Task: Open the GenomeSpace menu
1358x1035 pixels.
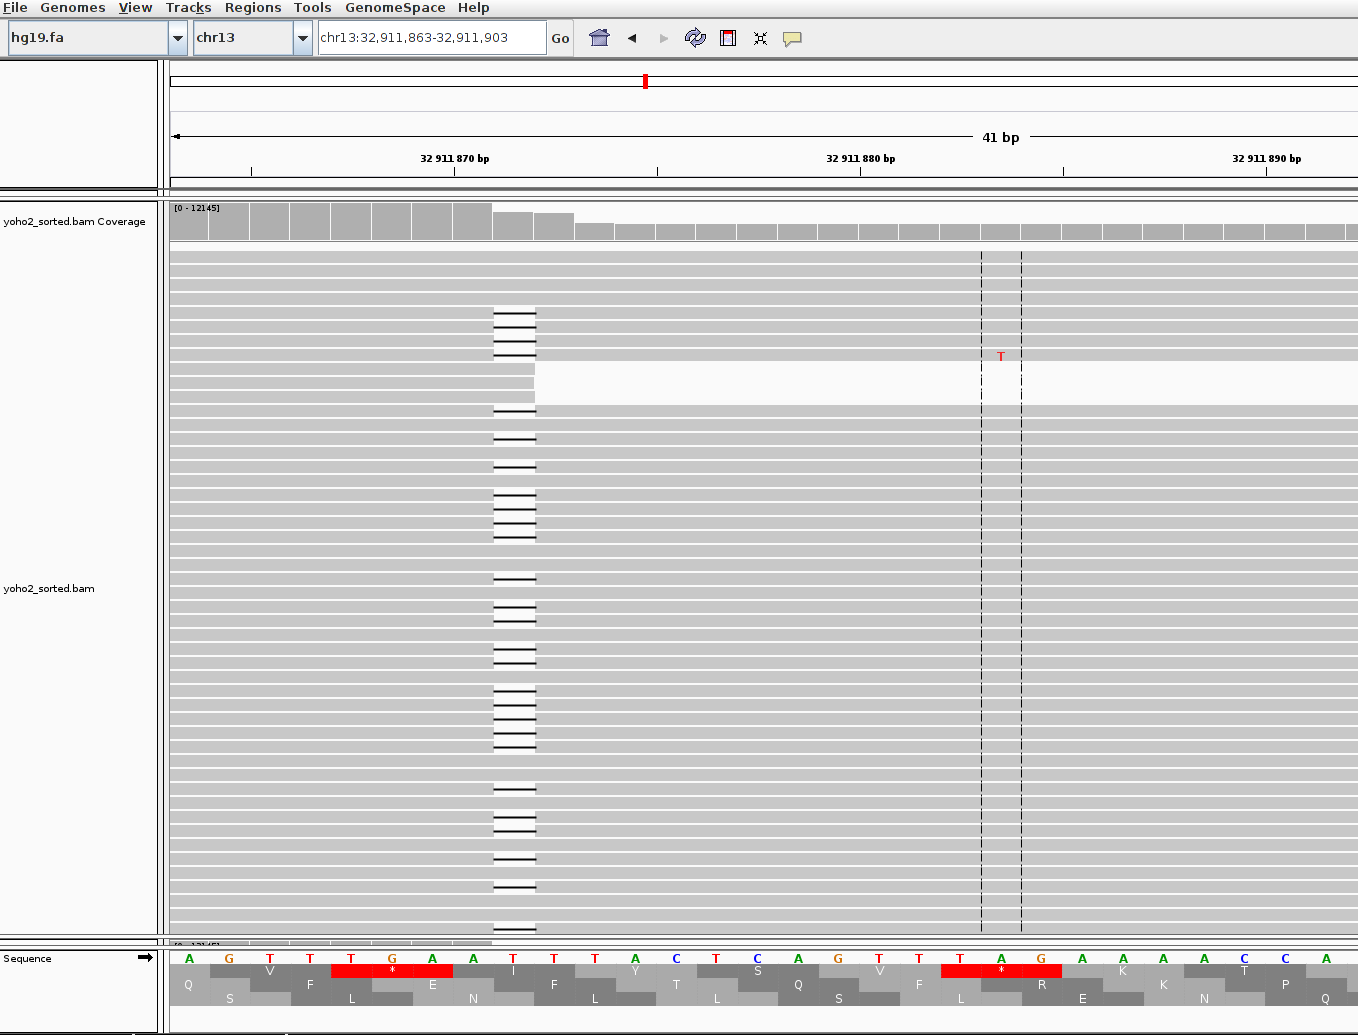Action: [x=395, y=8]
